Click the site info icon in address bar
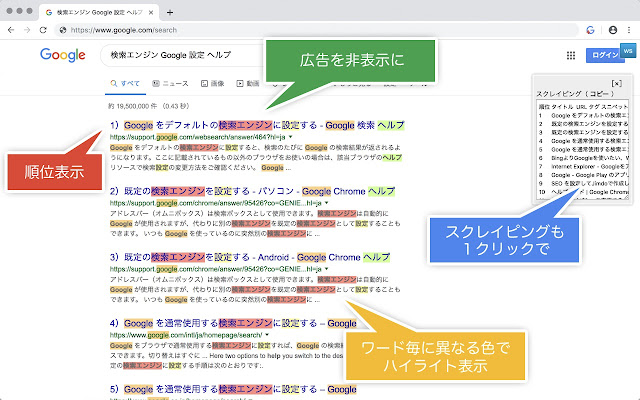This screenshot has height=400, width=640. point(63,30)
